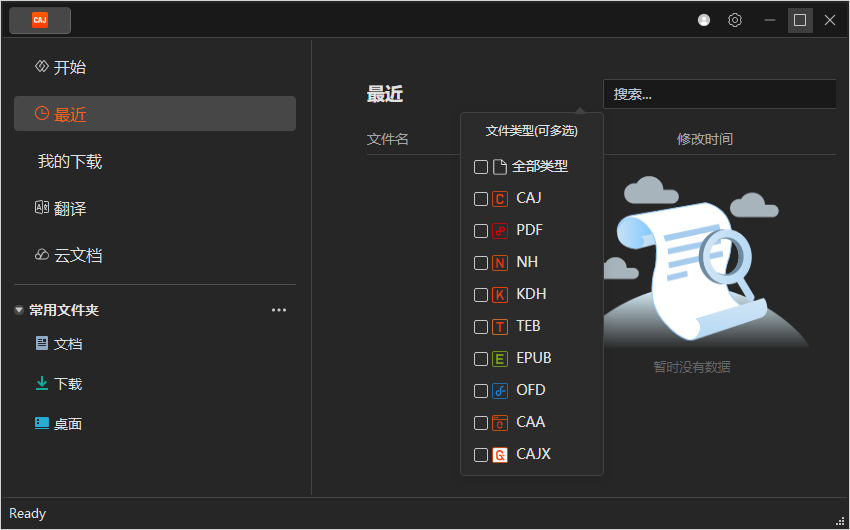Select 最近 in the sidebar
The image size is (850, 530).
coord(155,113)
